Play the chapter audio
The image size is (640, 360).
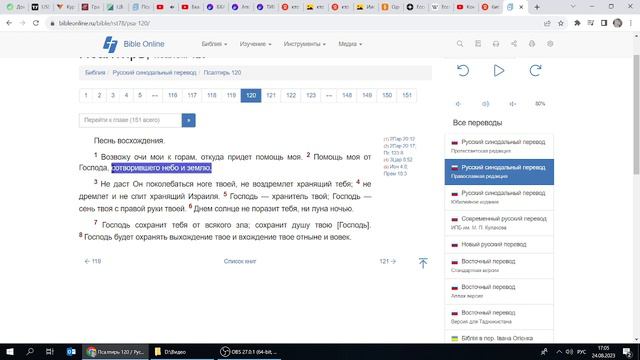coord(498,71)
